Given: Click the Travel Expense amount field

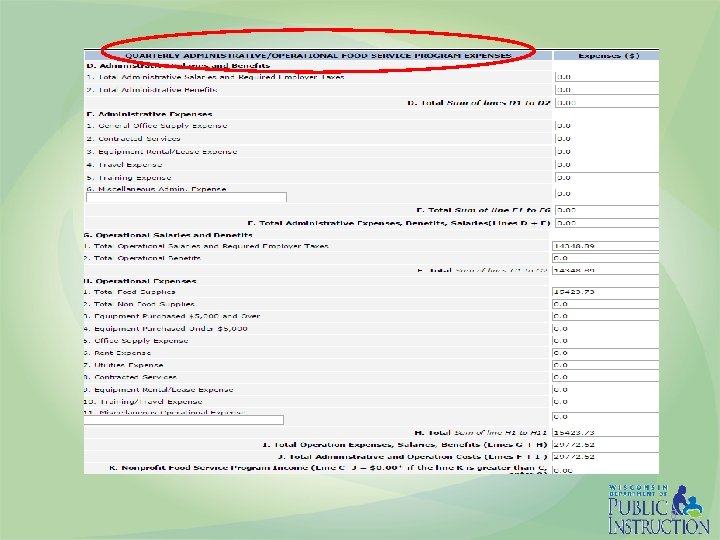Looking at the screenshot, I should [607, 165].
